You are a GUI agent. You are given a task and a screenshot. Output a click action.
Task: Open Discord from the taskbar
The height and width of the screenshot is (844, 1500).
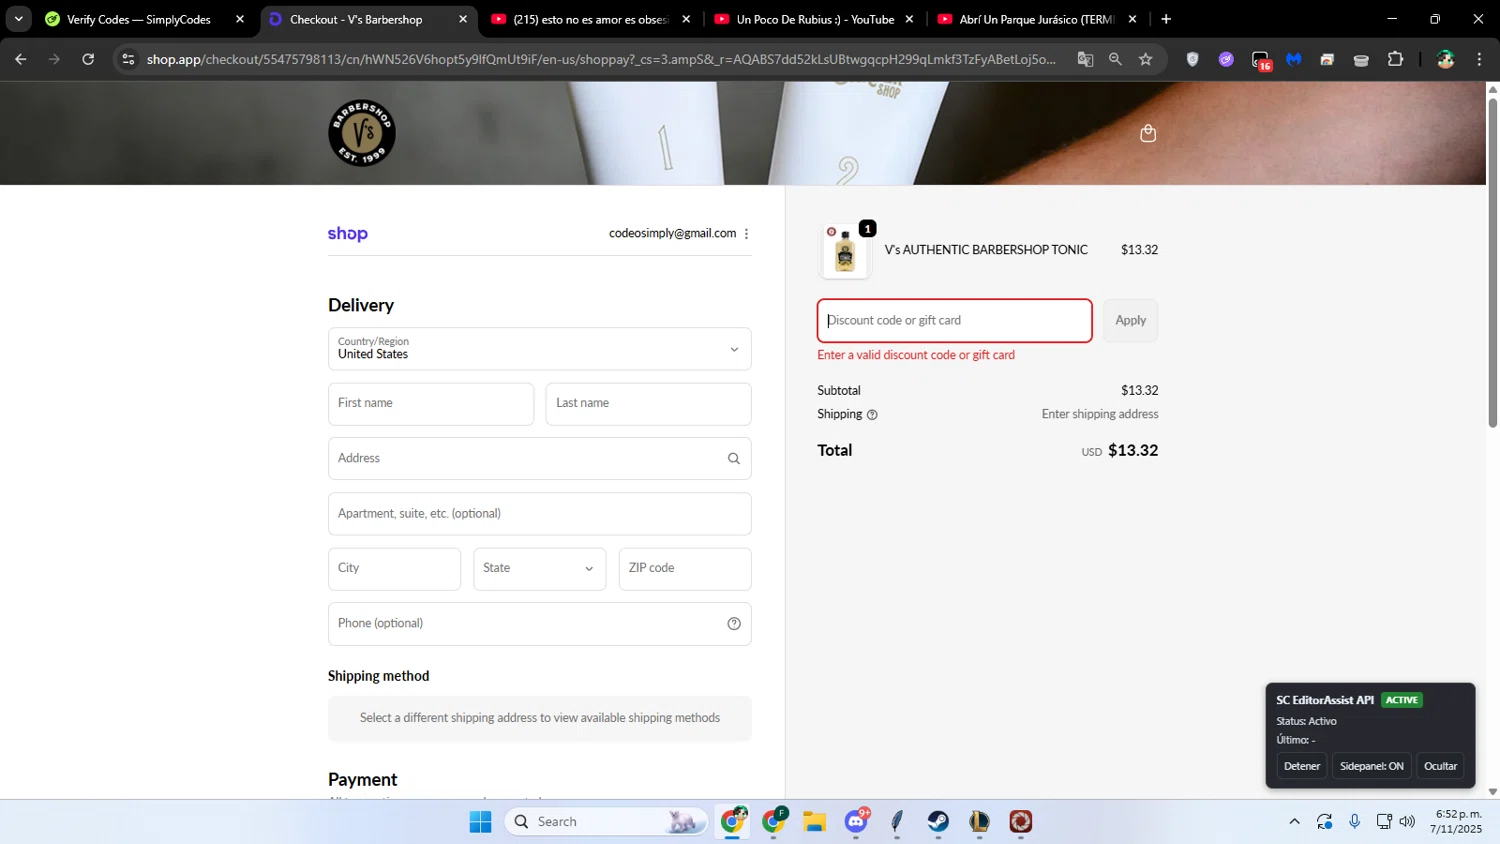pyautogui.click(x=857, y=822)
